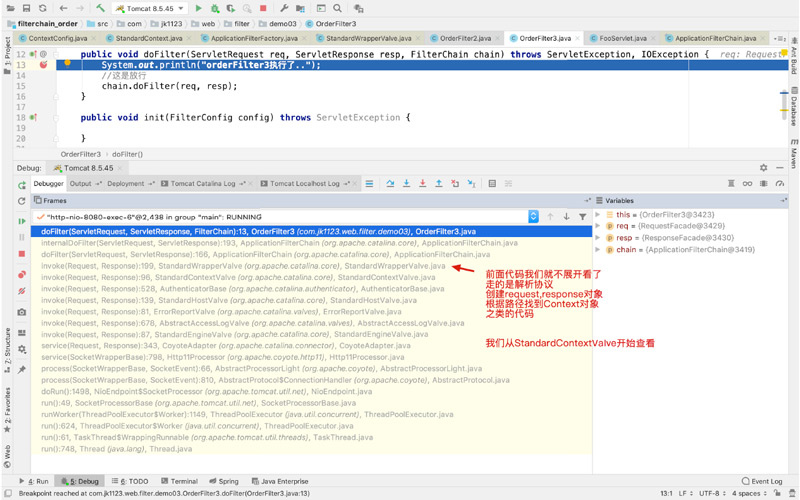Click Run with Coverage icon
The image size is (800, 500).
(231, 8)
